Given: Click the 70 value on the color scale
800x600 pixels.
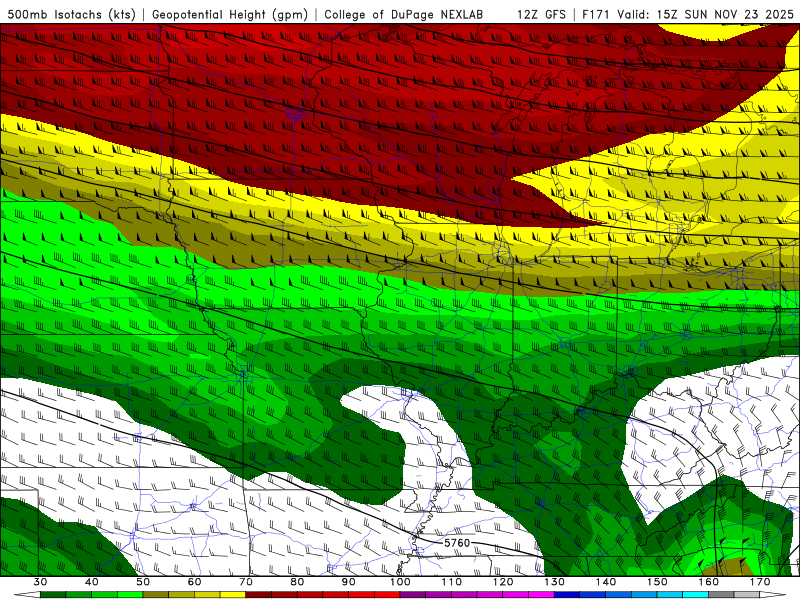Looking at the screenshot, I should tap(246, 582).
